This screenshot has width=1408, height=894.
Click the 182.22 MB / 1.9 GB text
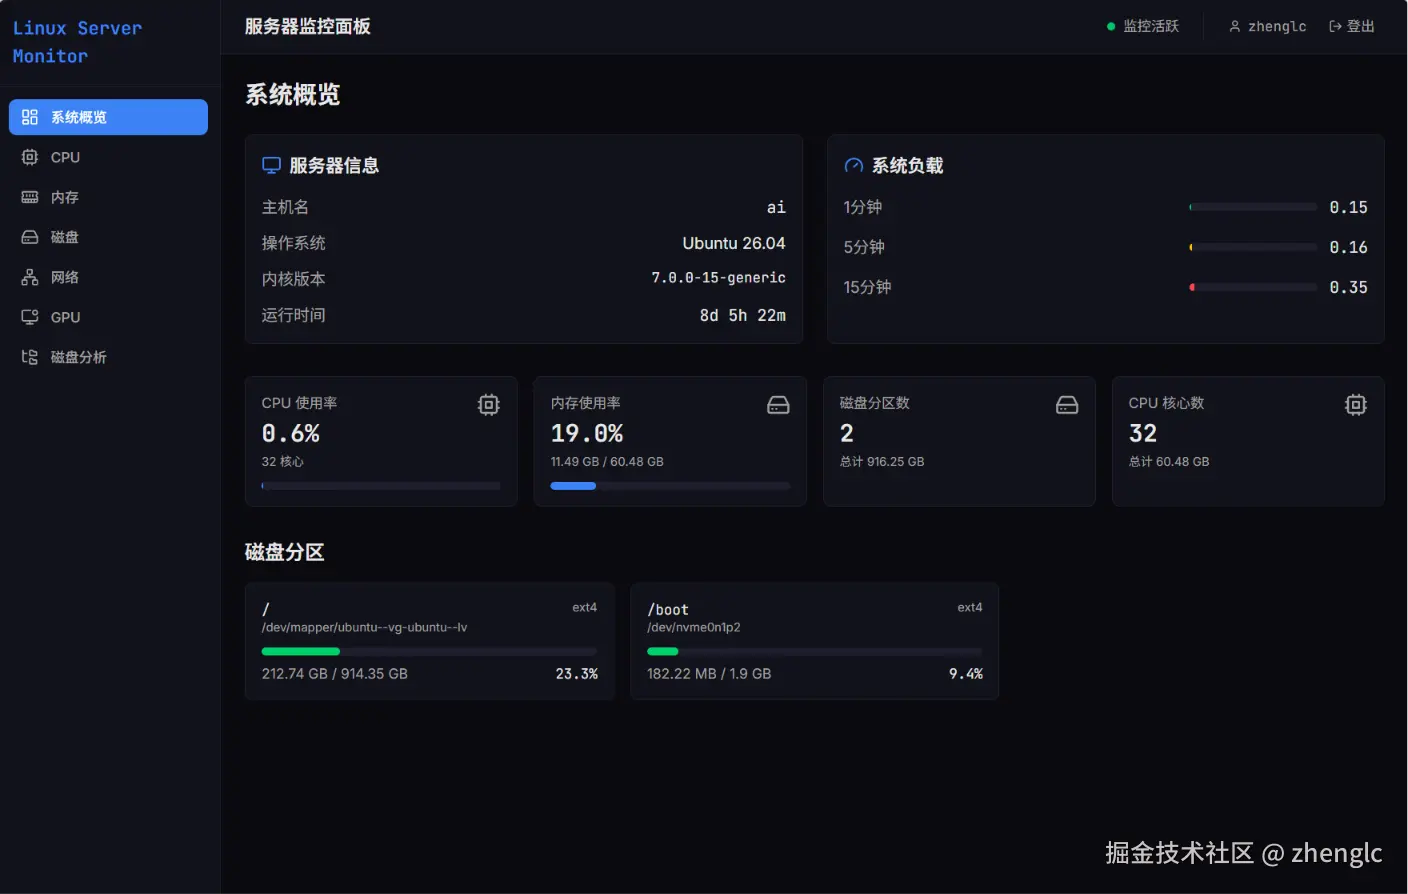coord(709,674)
